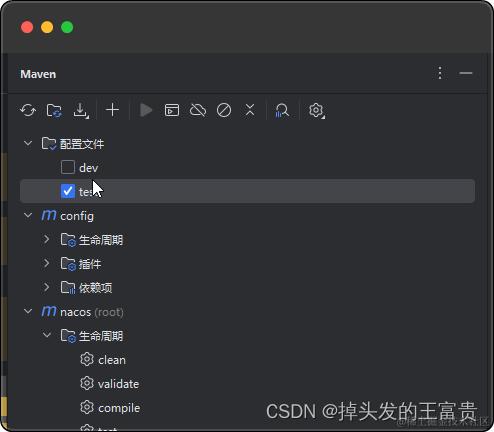
Task: Generate sources and update folders icon
Action: 54,110
